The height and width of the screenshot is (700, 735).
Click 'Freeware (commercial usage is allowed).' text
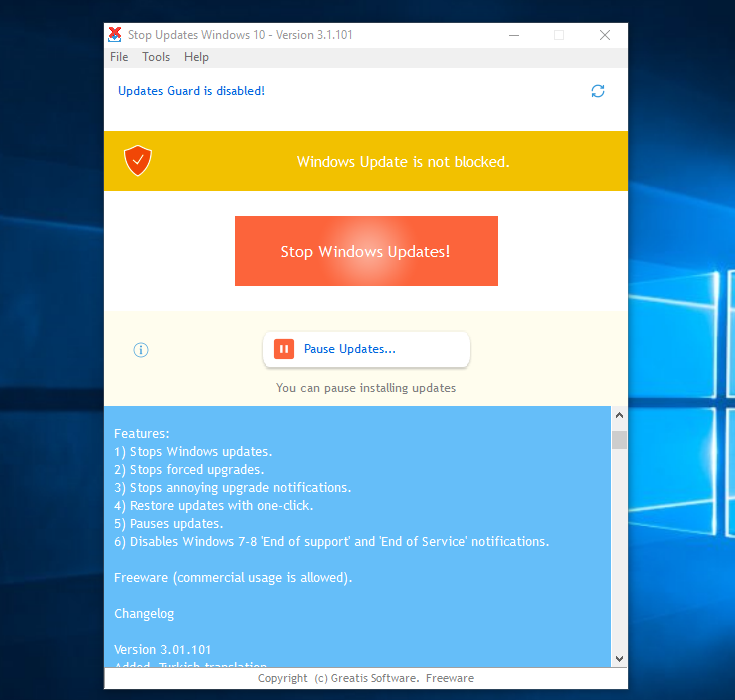pyautogui.click(x=233, y=578)
